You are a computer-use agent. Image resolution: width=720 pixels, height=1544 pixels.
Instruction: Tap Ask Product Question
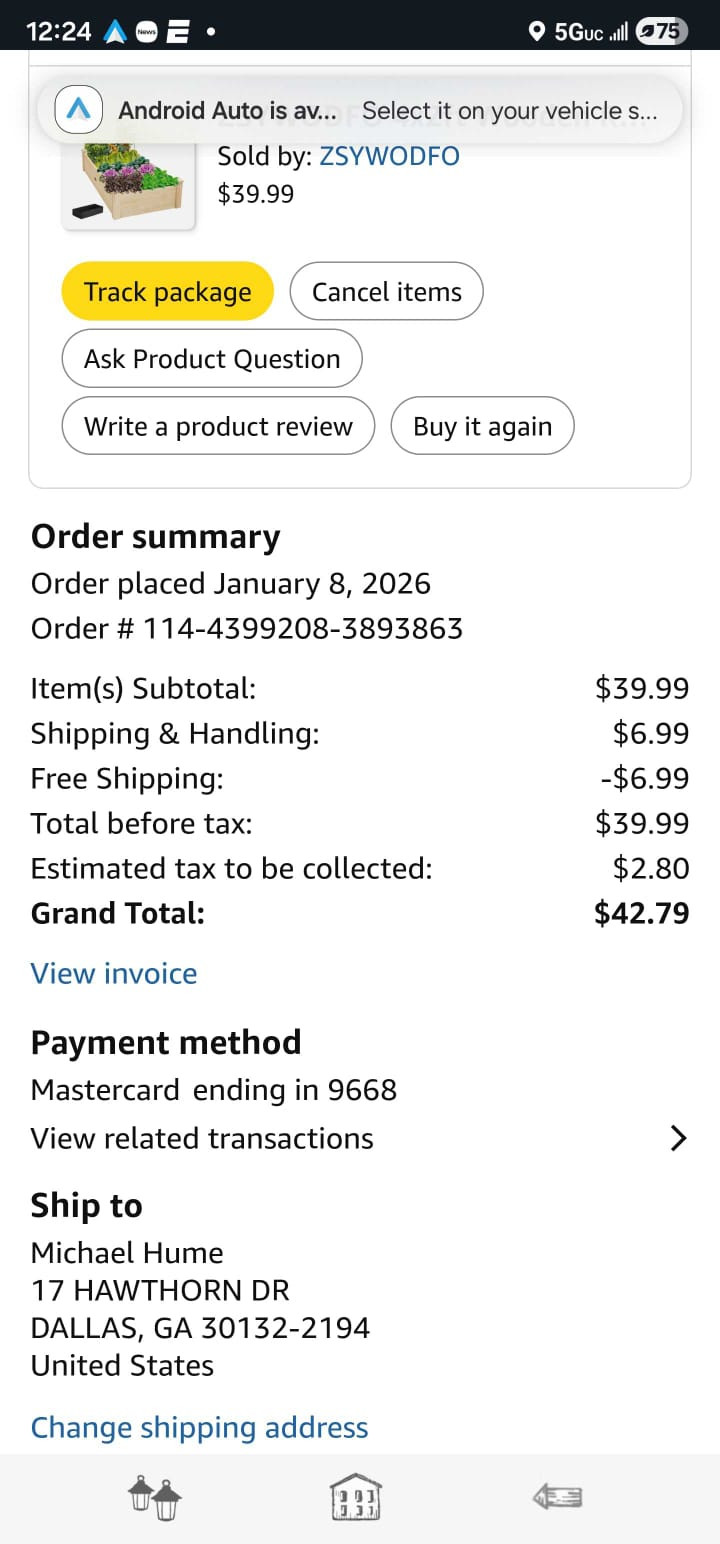point(212,359)
